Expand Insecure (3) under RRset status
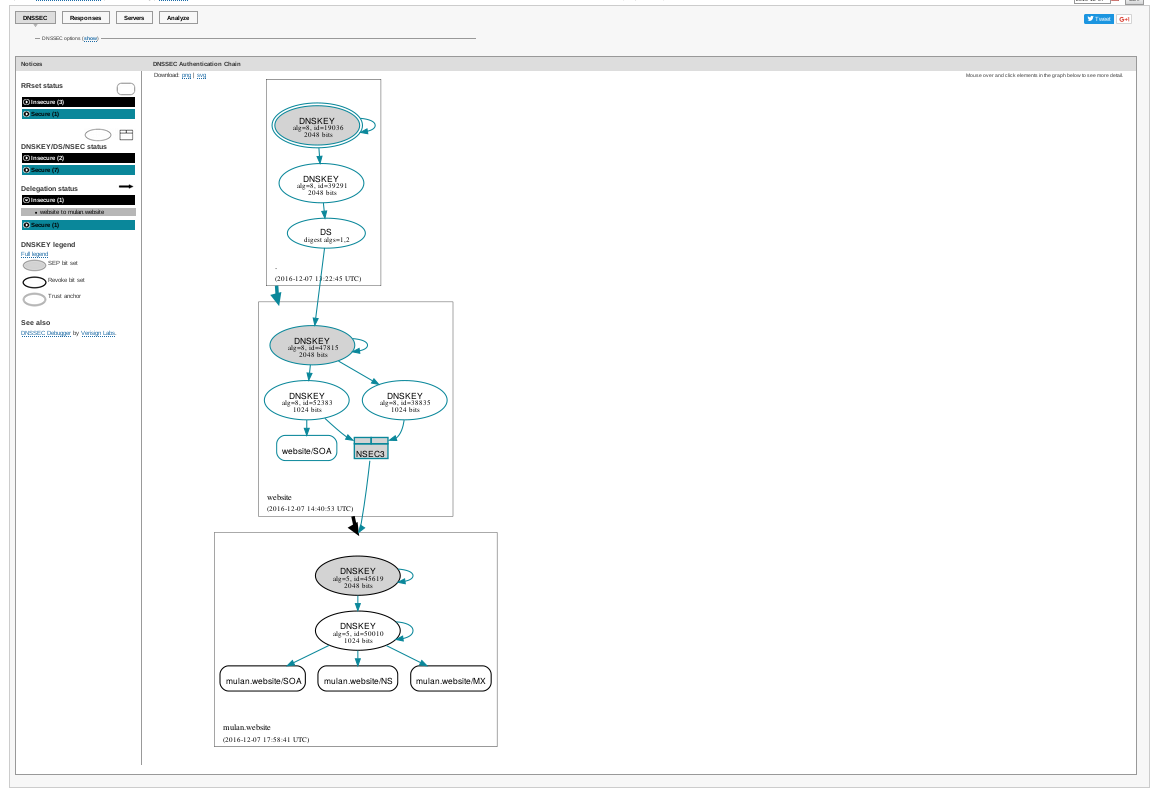This screenshot has width=1156, height=791. point(78,102)
